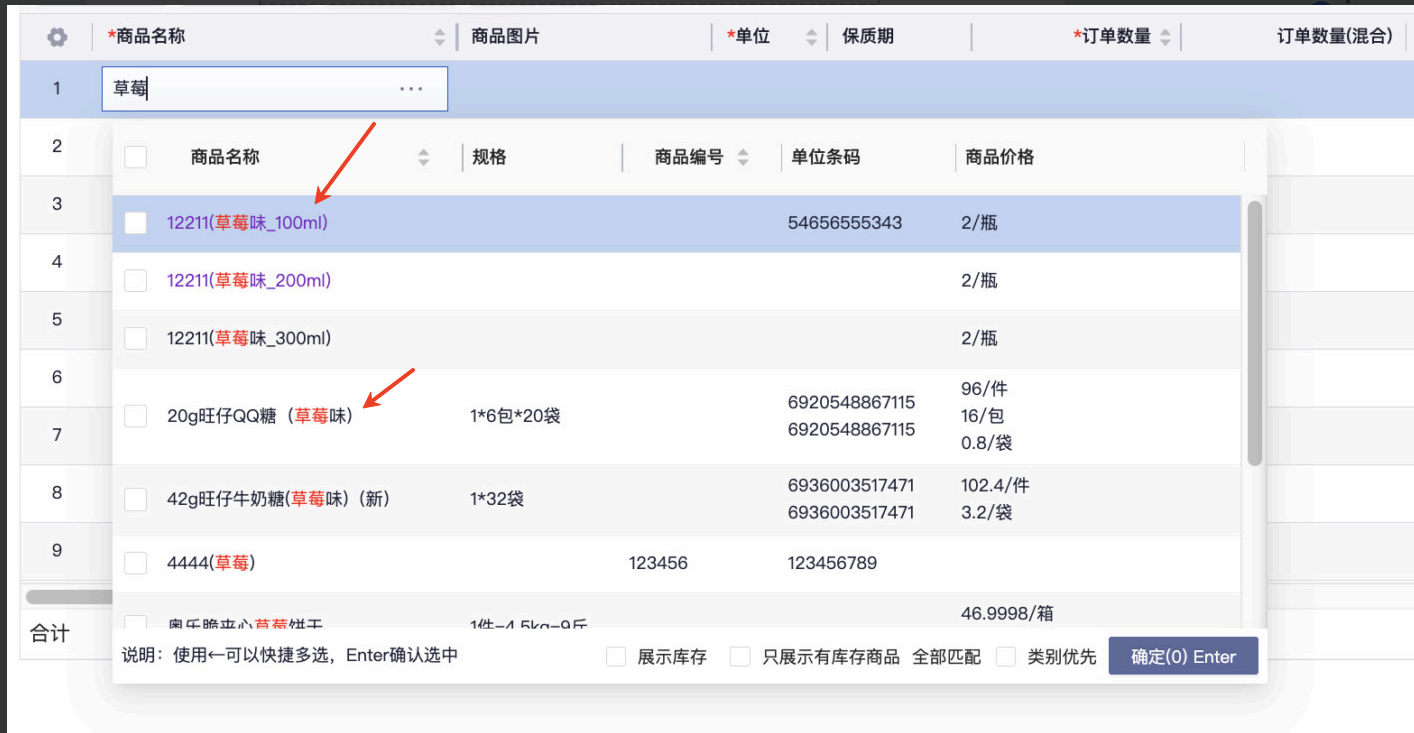Enable the 类别优先 checkbox
The width and height of the screenshot is (1414, 733).
click(1006, 657)
